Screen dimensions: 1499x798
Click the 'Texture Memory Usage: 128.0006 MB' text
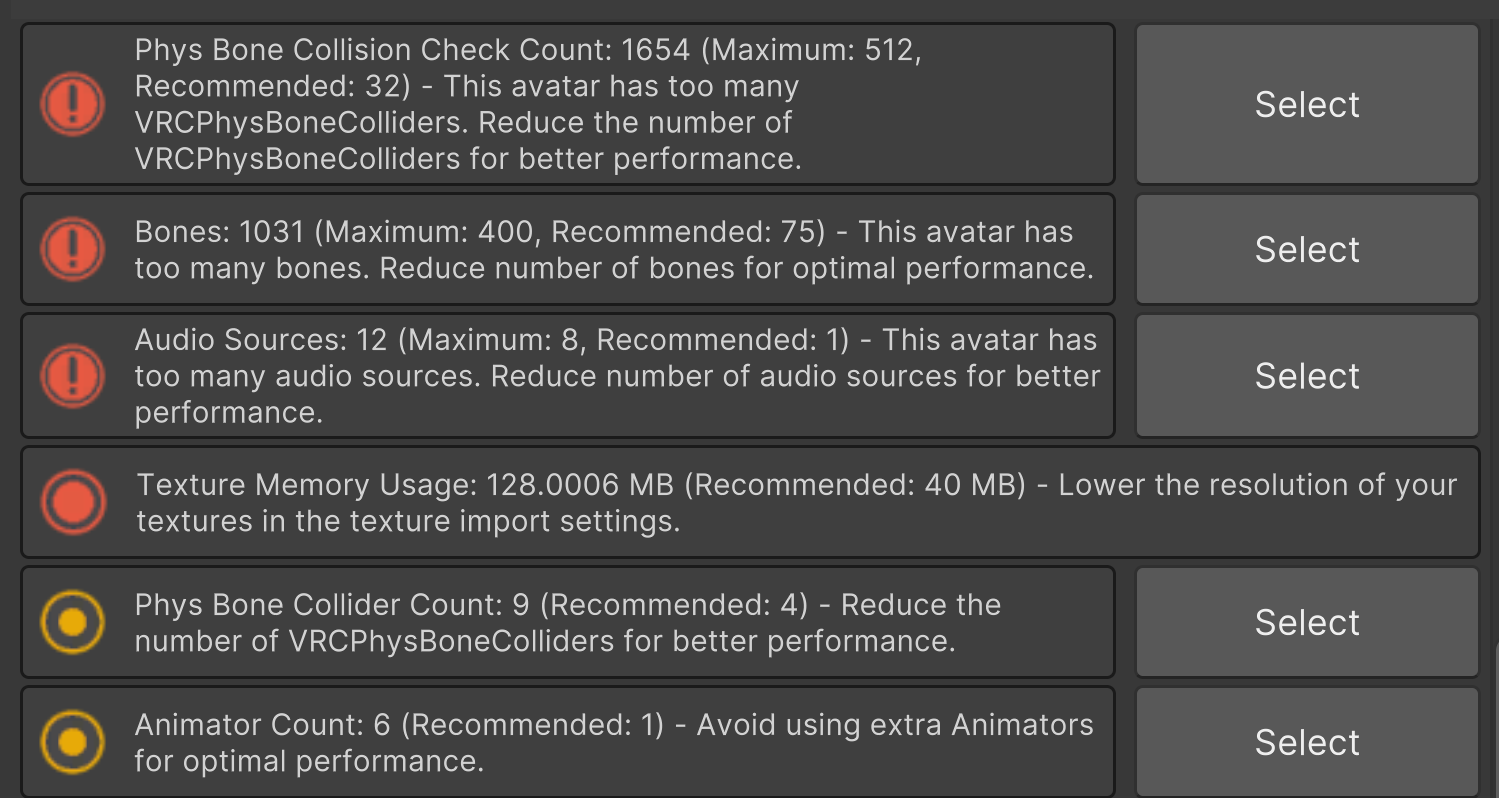(x=406, y=485)
